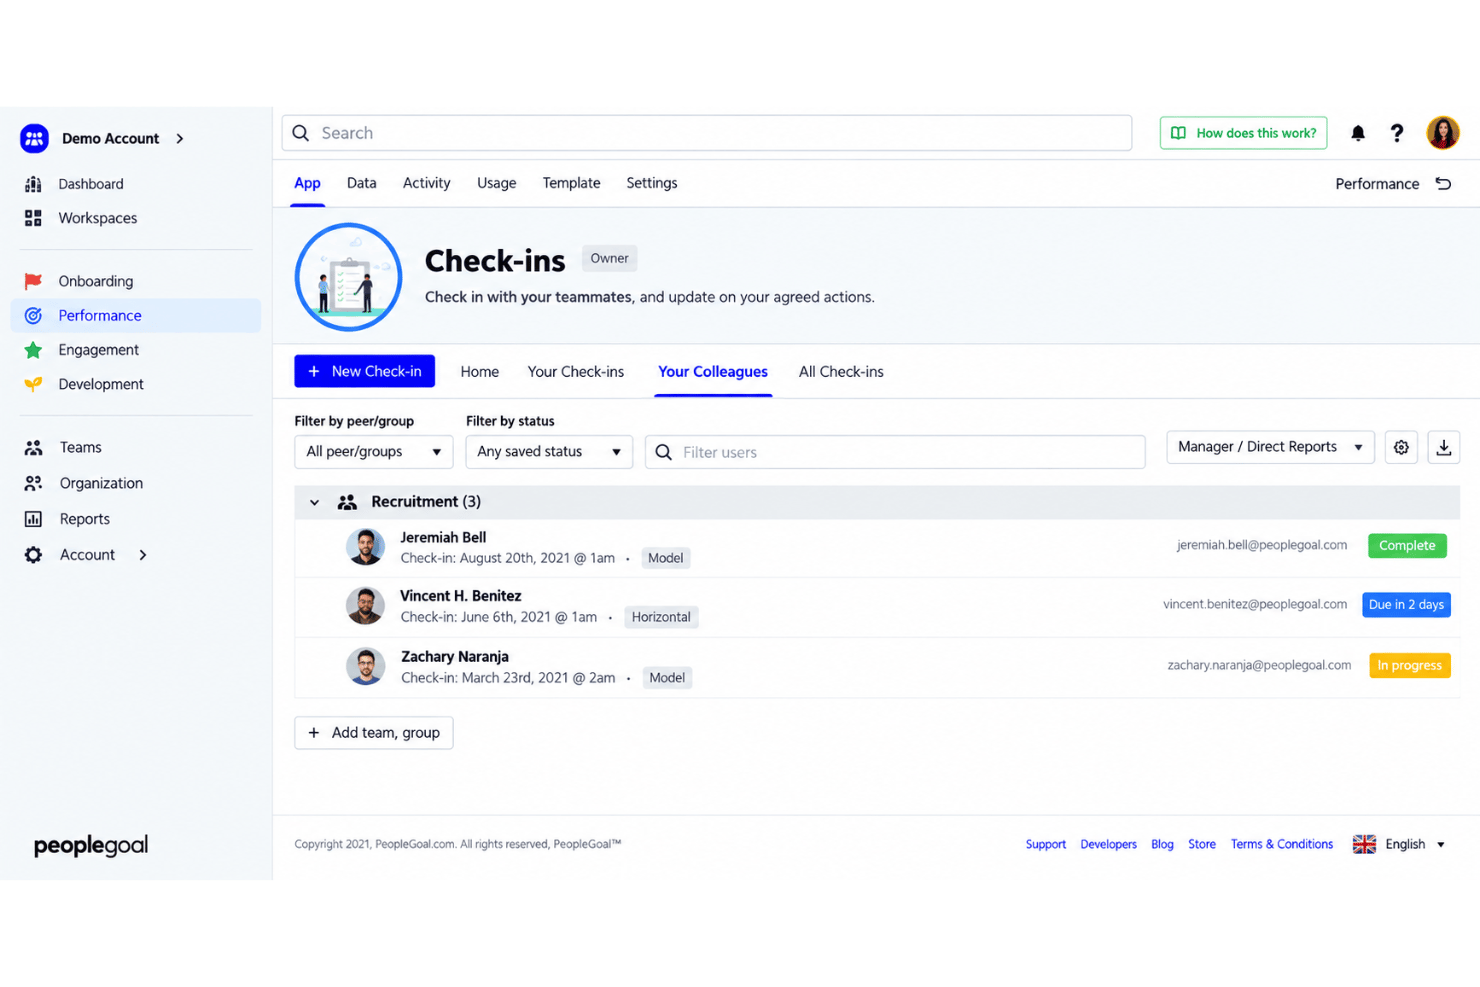Click the magnifier icon in top search bar
This screenshot has height=987, width=1480.
pyautogui.click(x=301, y=133)
